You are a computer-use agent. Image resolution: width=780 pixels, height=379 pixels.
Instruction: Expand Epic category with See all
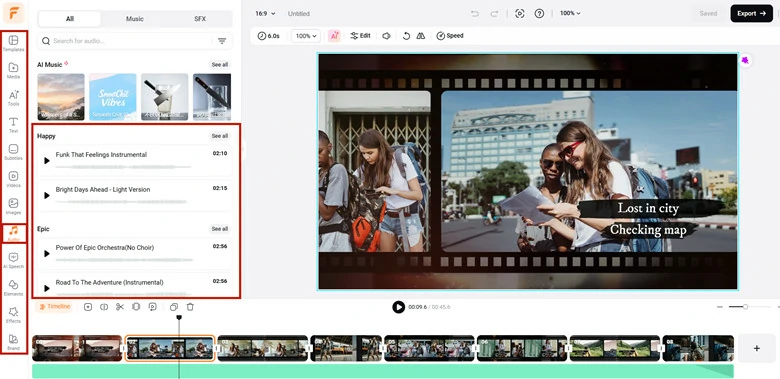[219, 229]
